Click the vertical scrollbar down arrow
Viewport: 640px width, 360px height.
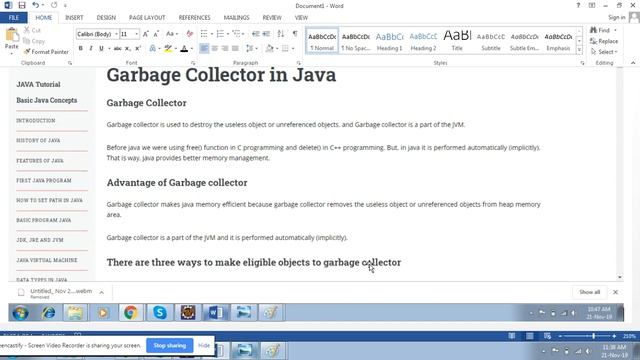coord(620,277)
